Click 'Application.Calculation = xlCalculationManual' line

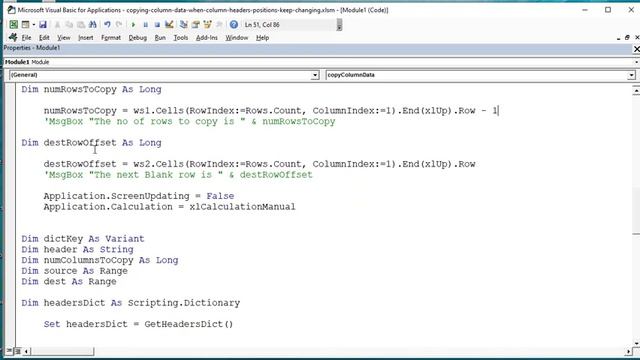169,207
